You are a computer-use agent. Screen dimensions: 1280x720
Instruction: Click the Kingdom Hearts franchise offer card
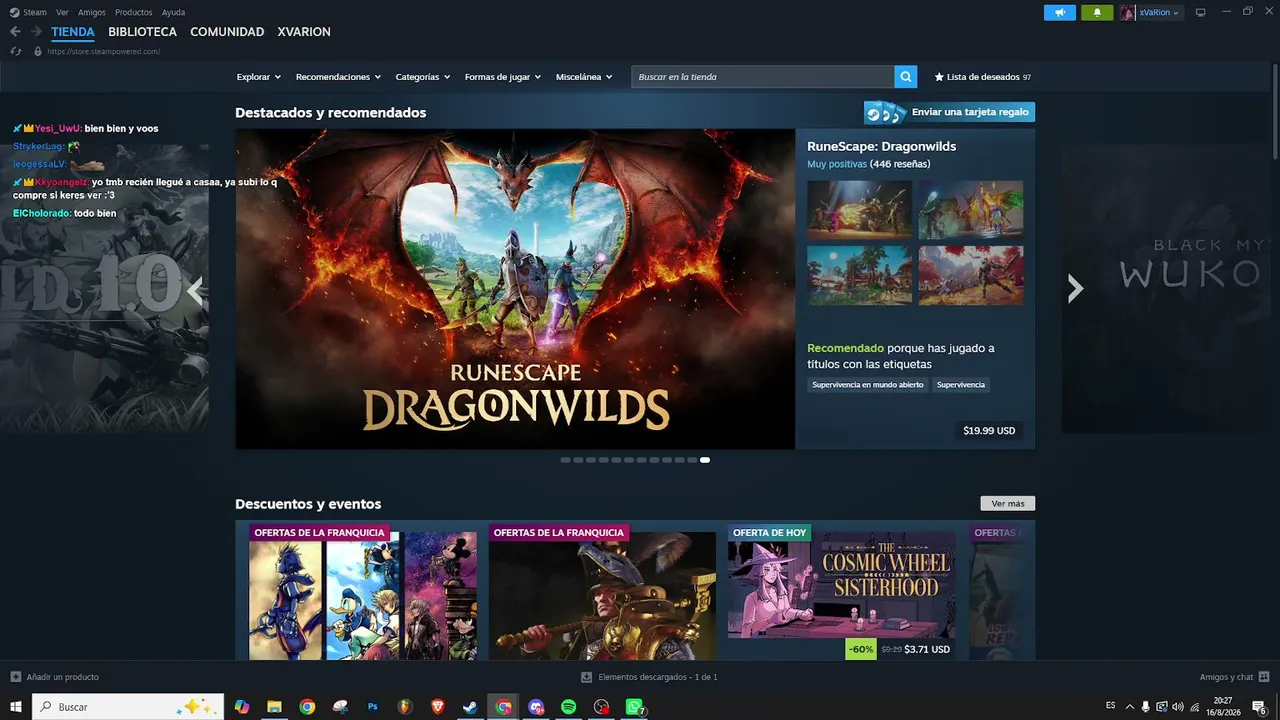point(363,594)
